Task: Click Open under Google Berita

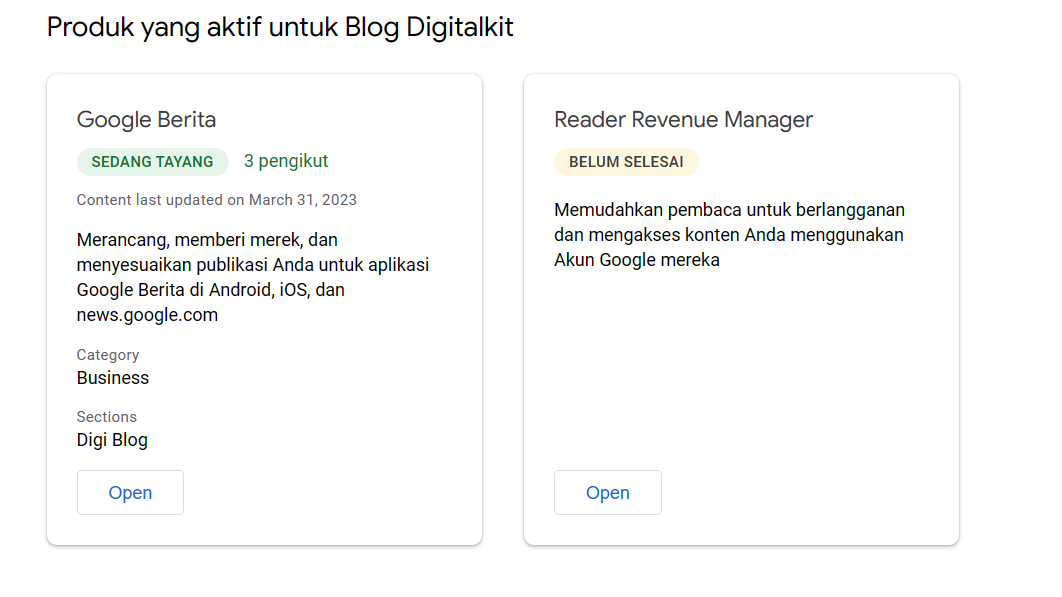Action: pyautogui.click(x=130, y=492)
